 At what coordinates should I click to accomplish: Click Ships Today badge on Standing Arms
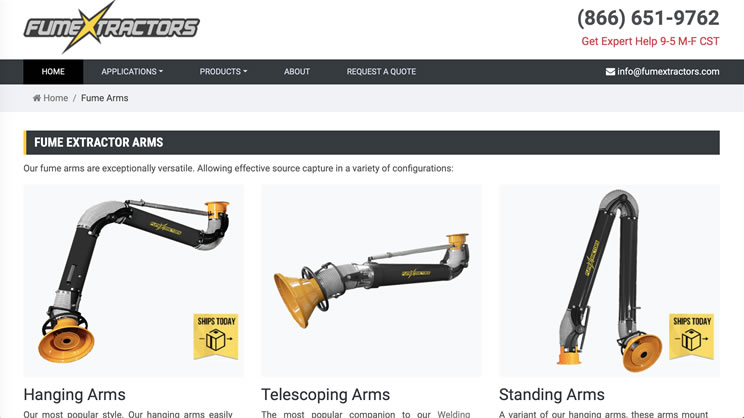point(691,336)
